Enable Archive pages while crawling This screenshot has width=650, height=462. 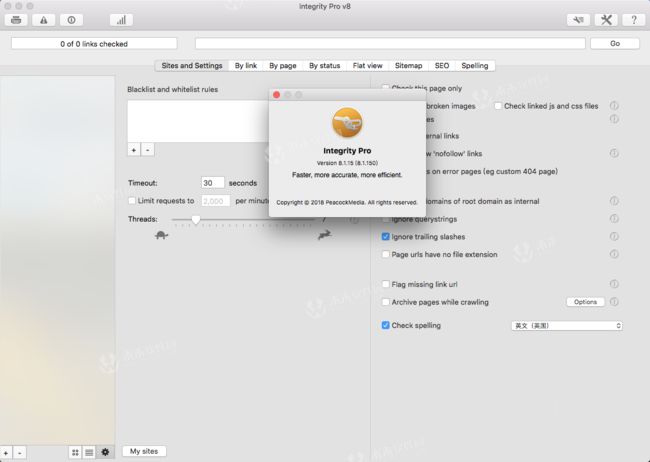[386, 302]
